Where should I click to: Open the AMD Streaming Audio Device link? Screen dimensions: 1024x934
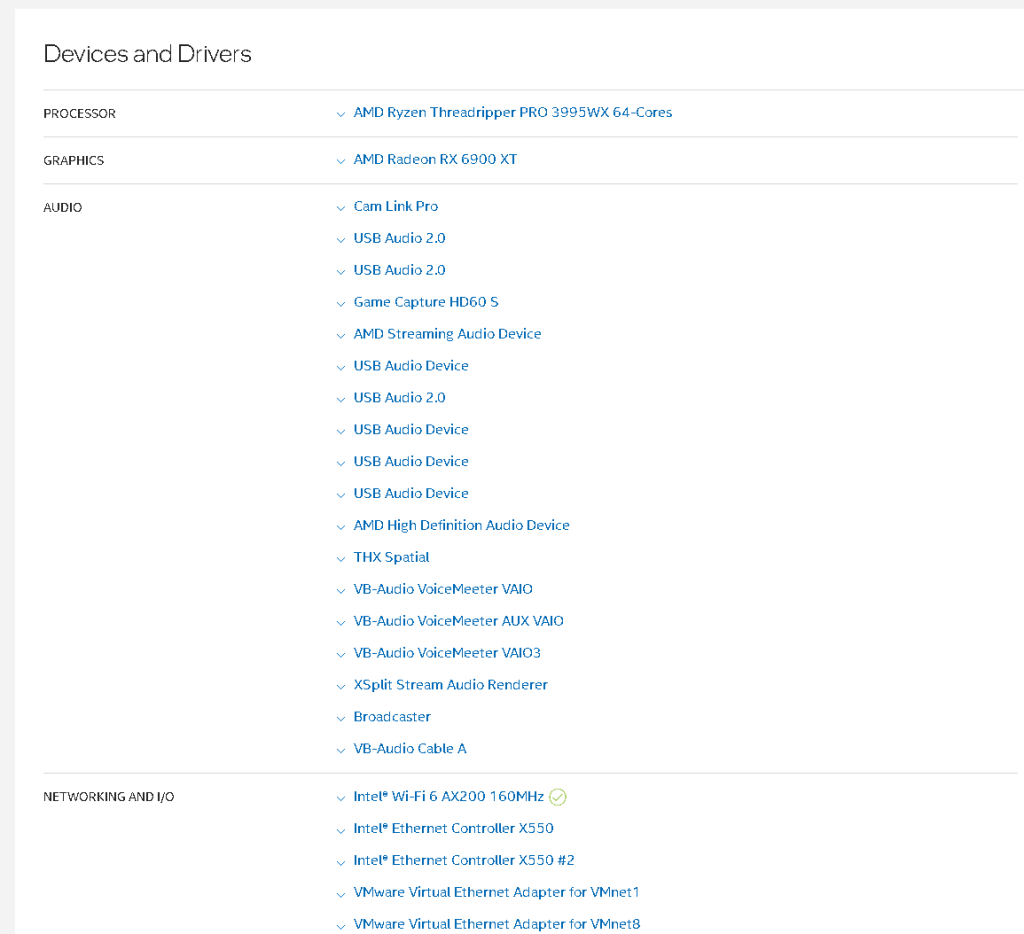coord(447,334)
